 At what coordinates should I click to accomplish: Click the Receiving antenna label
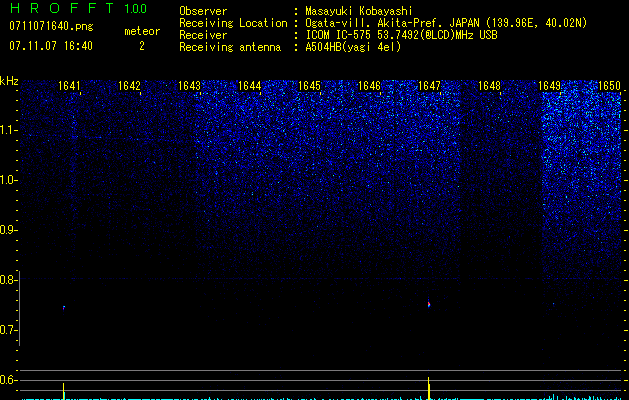coord(230,47)
